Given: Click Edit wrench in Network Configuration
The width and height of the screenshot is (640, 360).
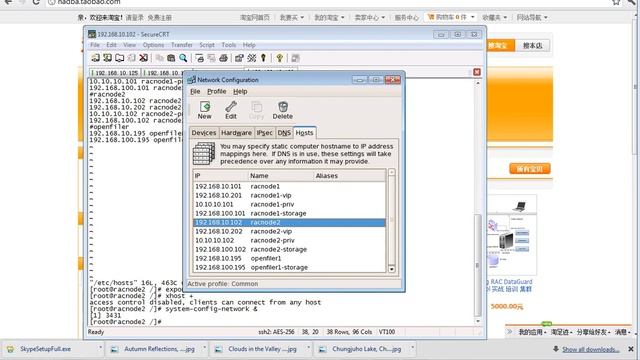Looking at the screenshot, I should point(231,110).
